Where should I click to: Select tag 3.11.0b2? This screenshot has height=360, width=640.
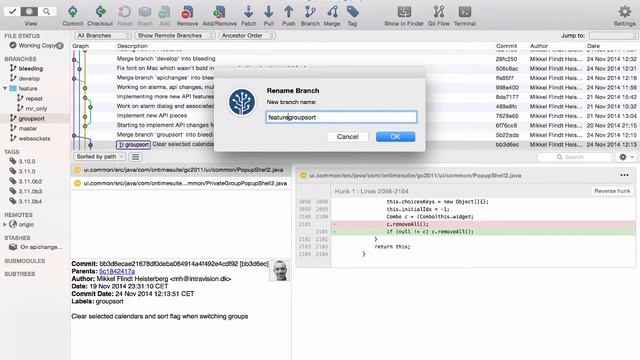[x=30, y=181]
